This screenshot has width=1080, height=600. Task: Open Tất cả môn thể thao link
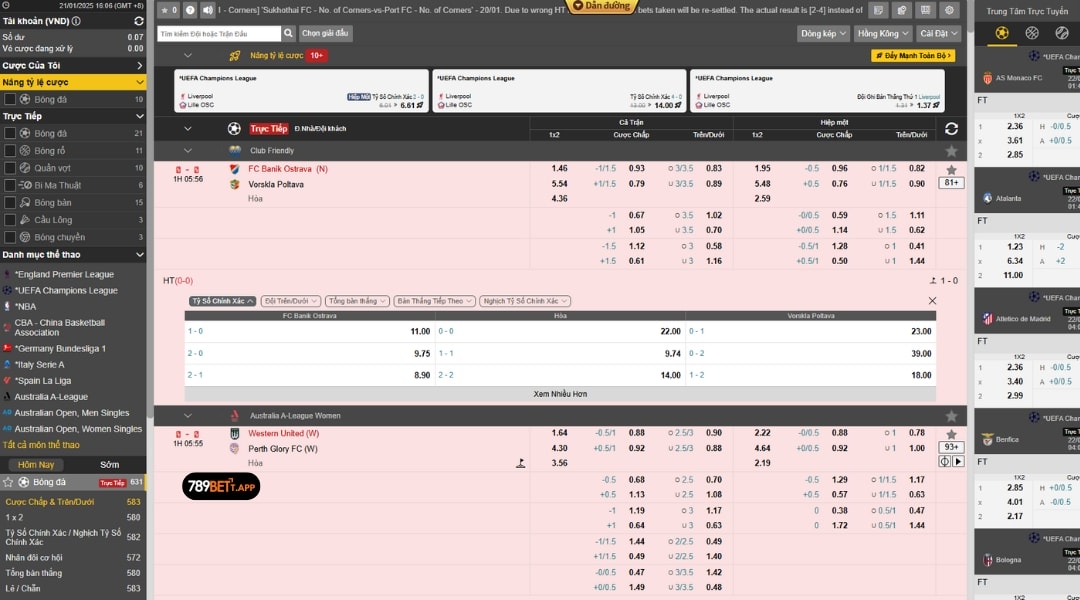click(x=41, y=445)
